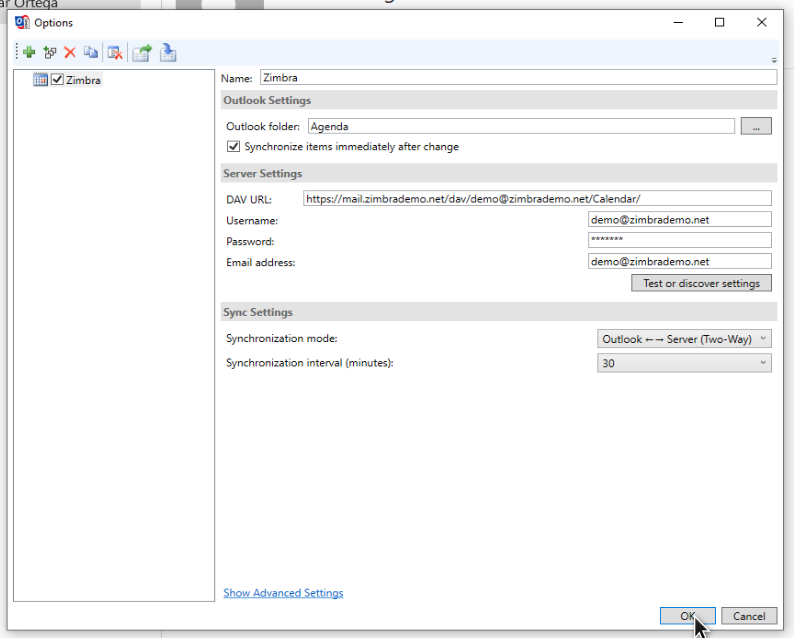Open Synchronization interval minutes dropdown
The width and height of the screenshot is (794, 638).
tap(684, 363)
